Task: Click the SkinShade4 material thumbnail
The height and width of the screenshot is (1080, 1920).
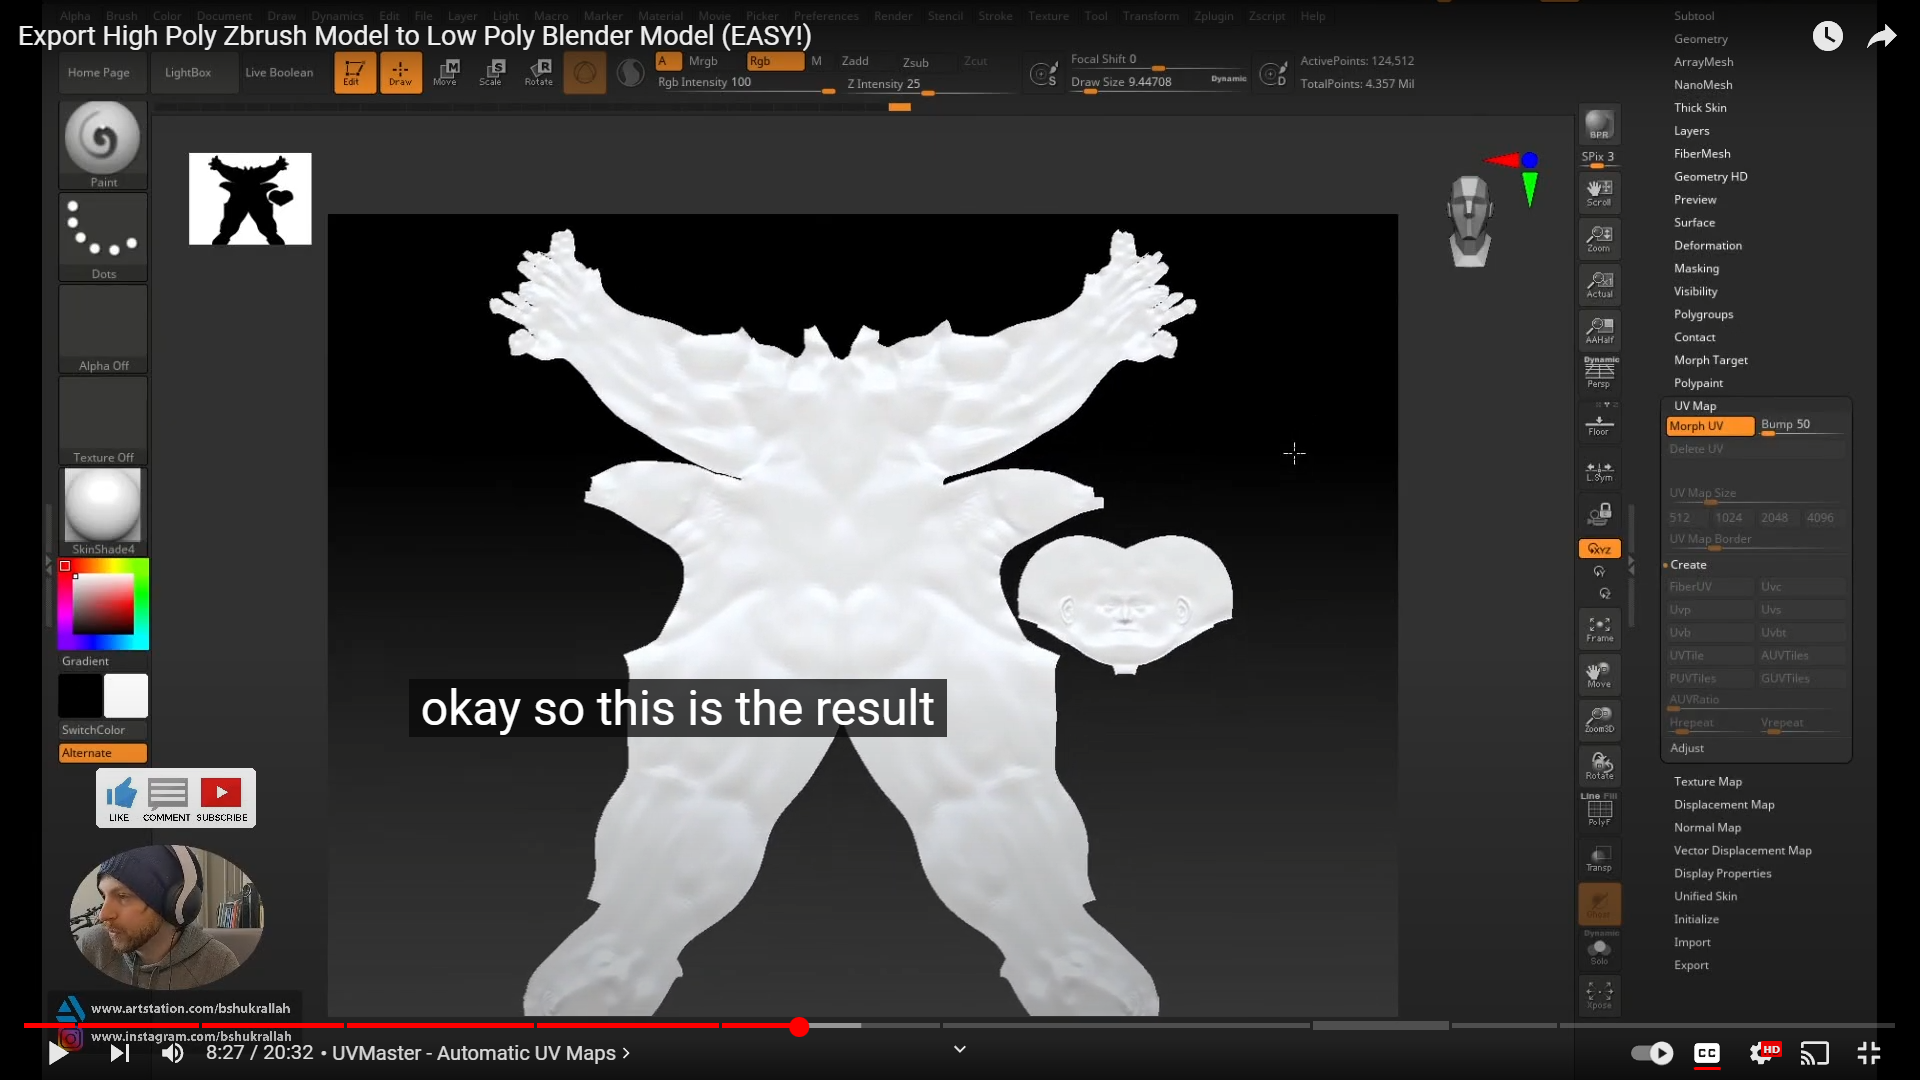Action: click(x=103, y=507)
